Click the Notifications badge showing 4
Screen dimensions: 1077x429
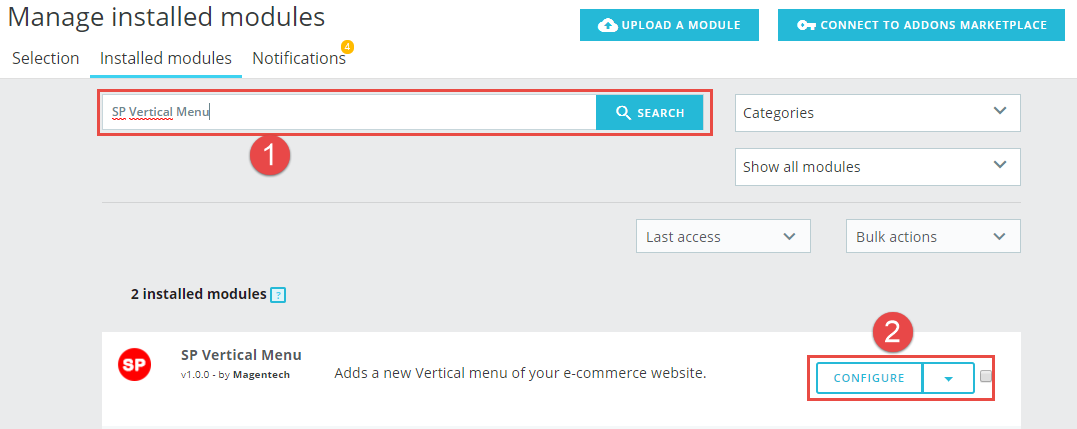pyautogui.click(x=348, y=47)
